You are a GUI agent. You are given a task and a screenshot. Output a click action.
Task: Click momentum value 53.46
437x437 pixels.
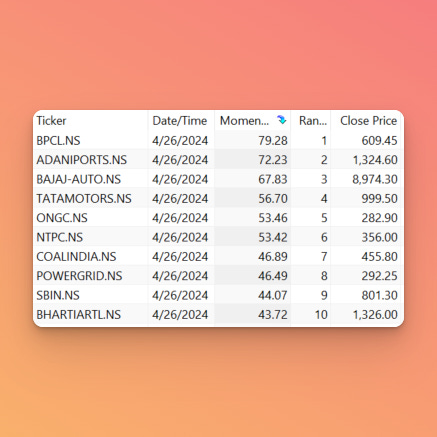tap(273, 218)
